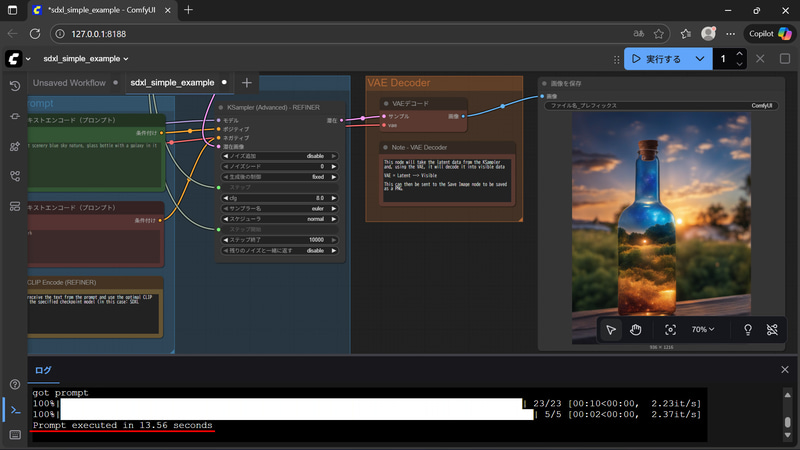The image size is (800, 450).
Task: Close the ComfyUI browser tab
Action: [167, 10]
